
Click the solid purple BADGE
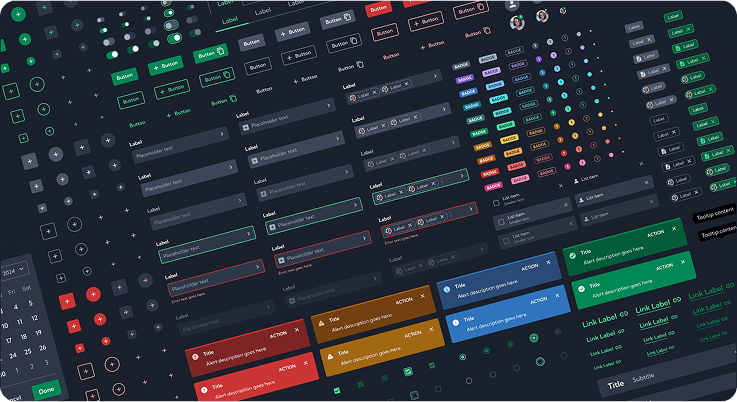tap(464, 79)
